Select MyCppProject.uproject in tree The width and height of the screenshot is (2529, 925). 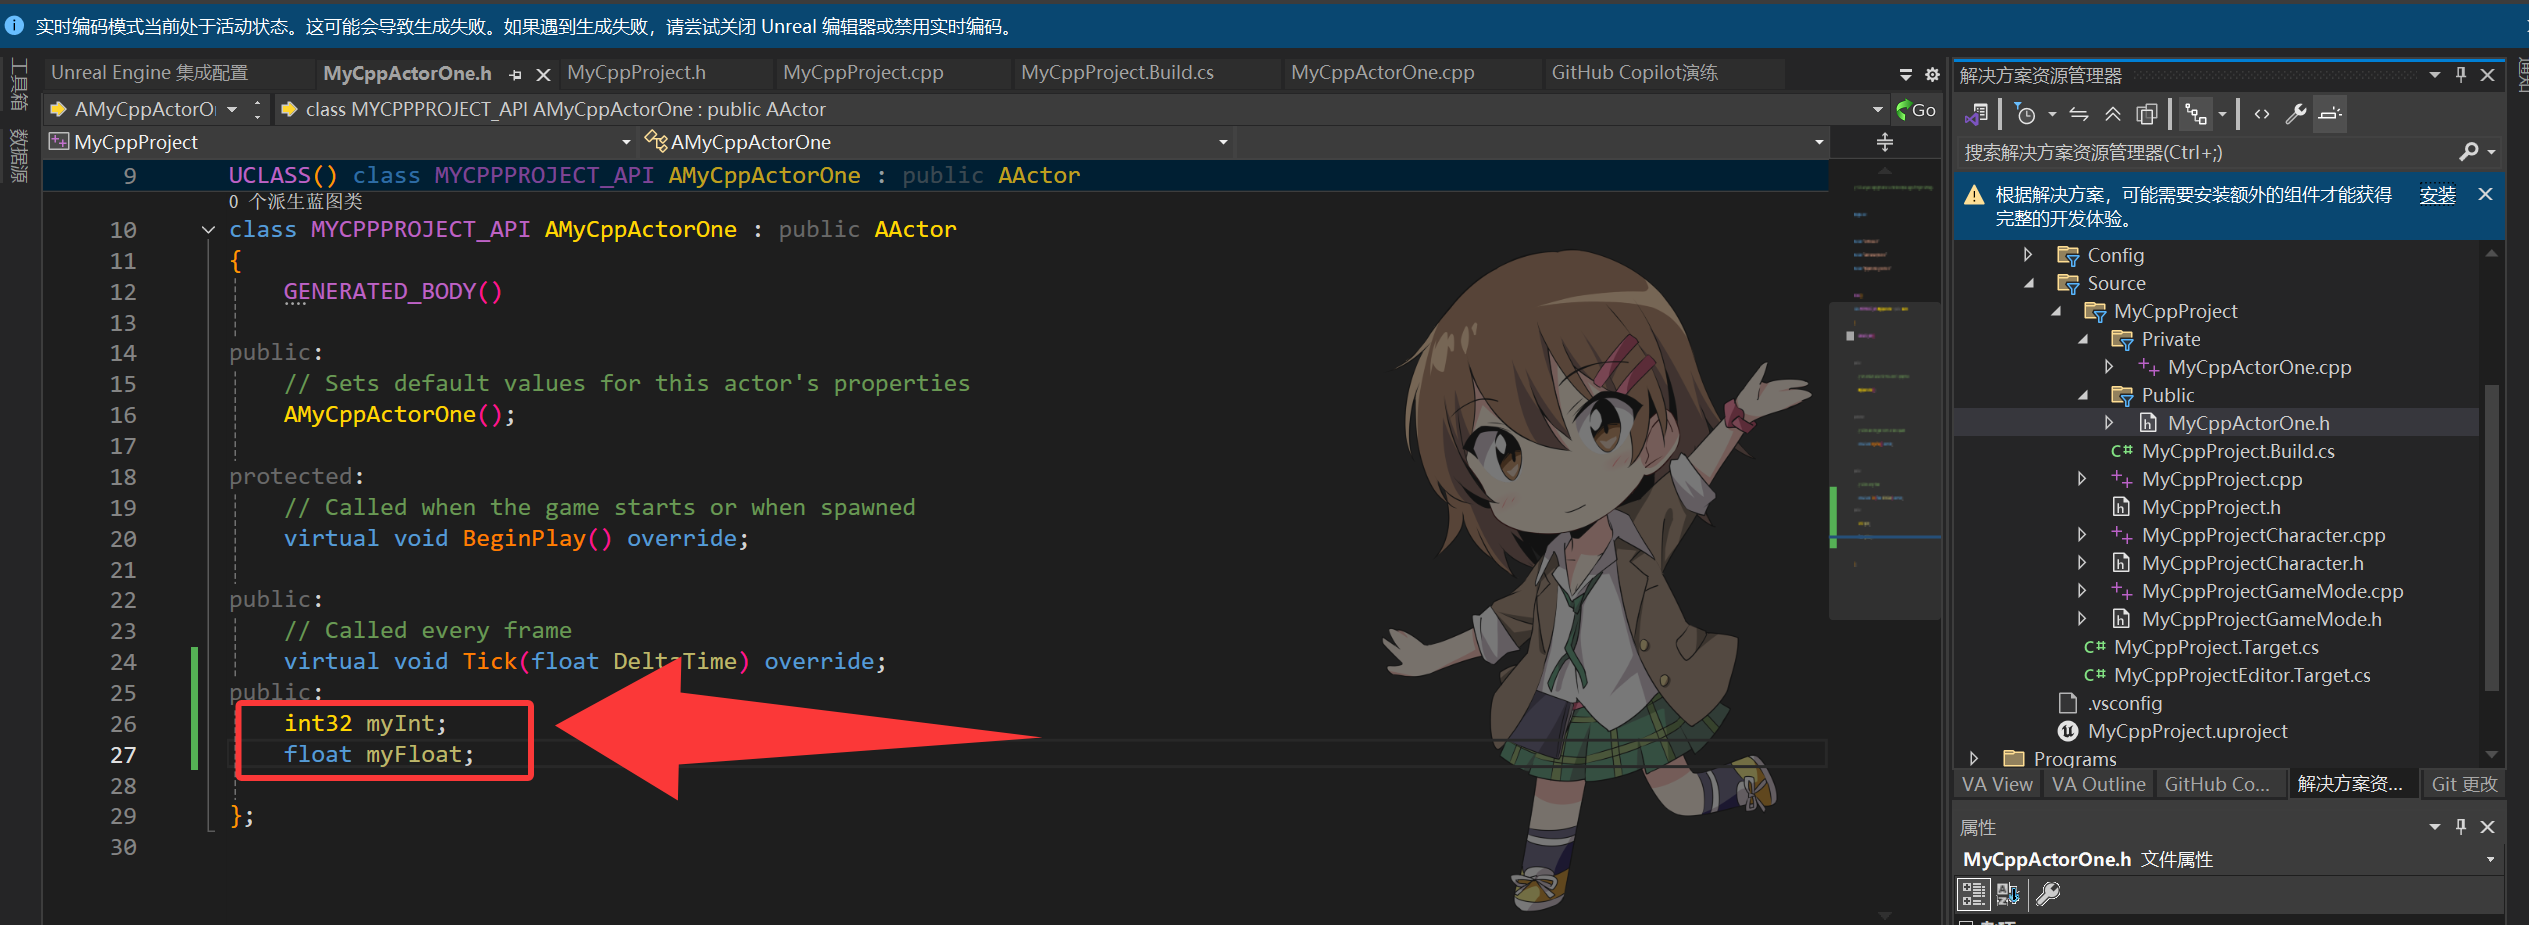2187,731
